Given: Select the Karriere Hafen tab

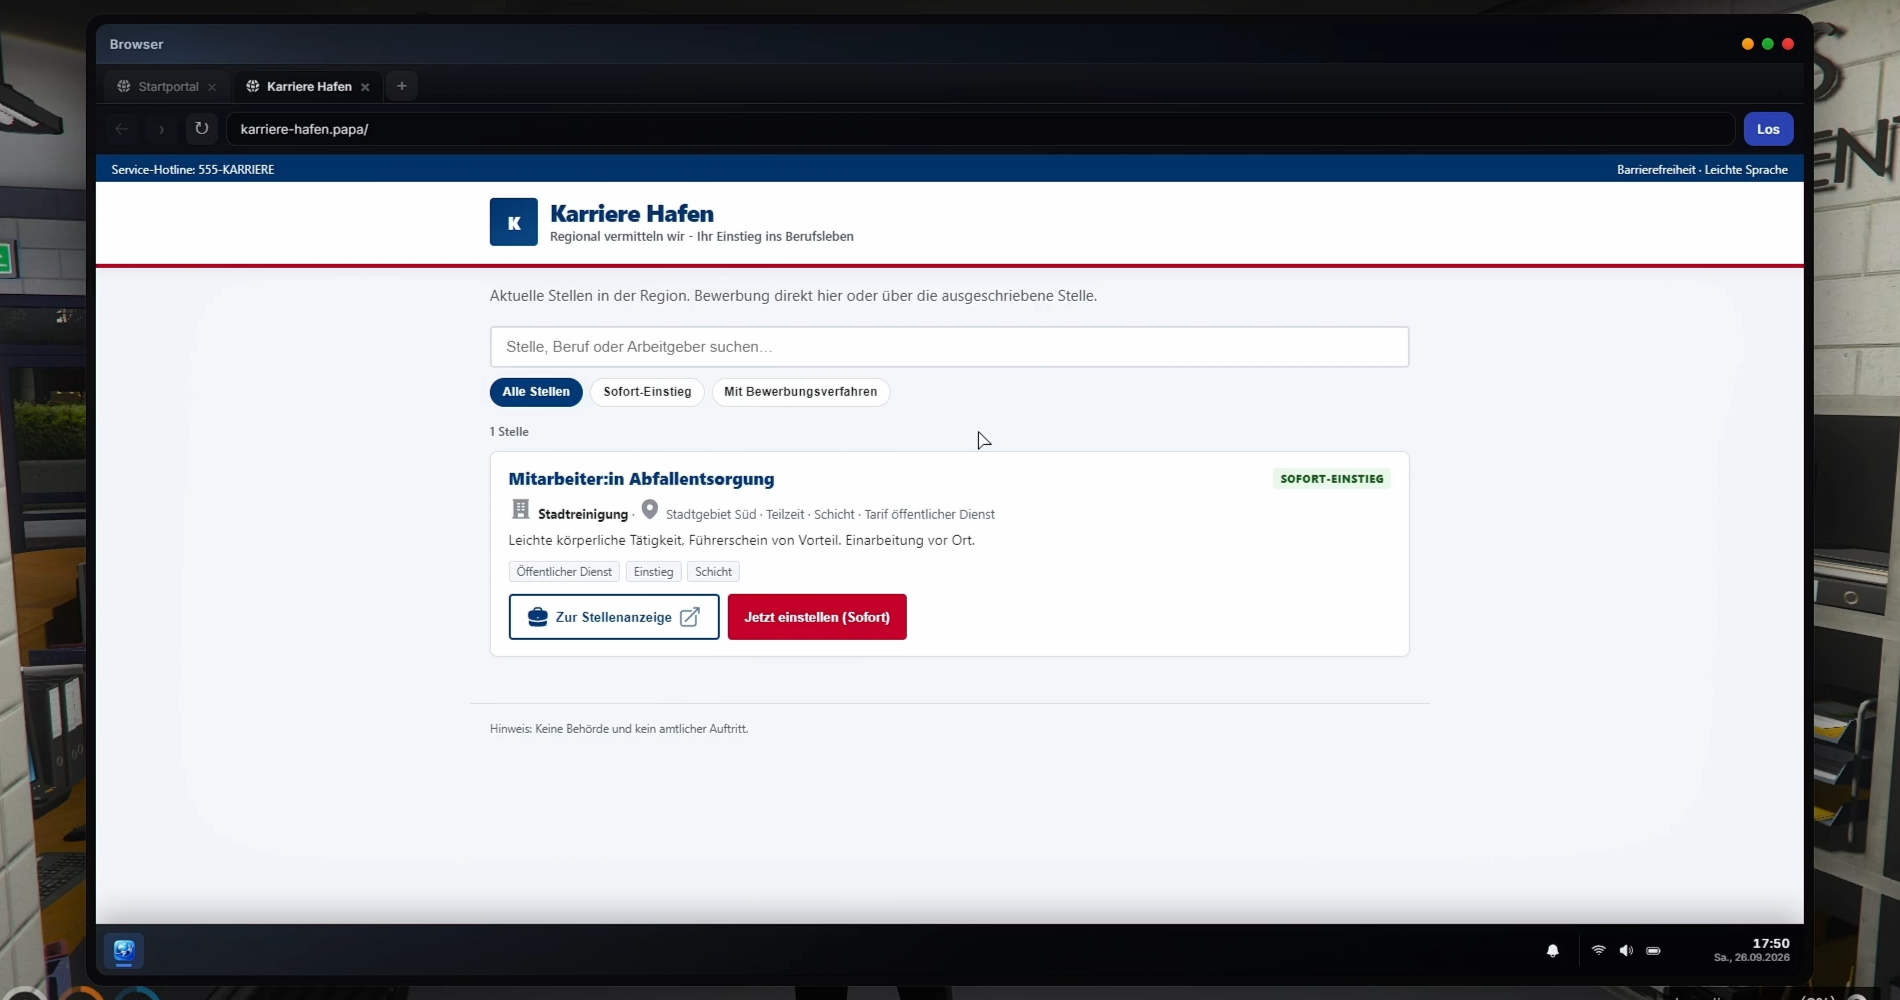Looking at the screenshot, I should 308,87.
